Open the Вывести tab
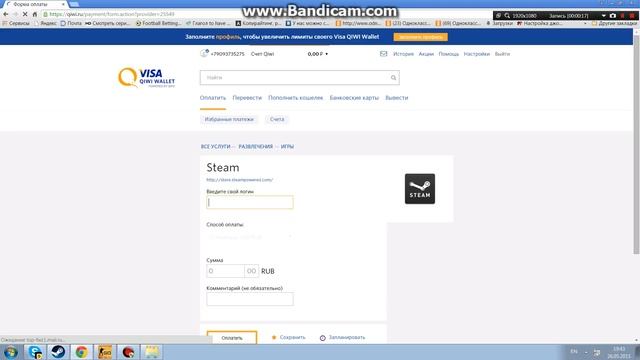The height and width of the screenshot is (360, 640). pyautogui.click(x=397, y=98)
